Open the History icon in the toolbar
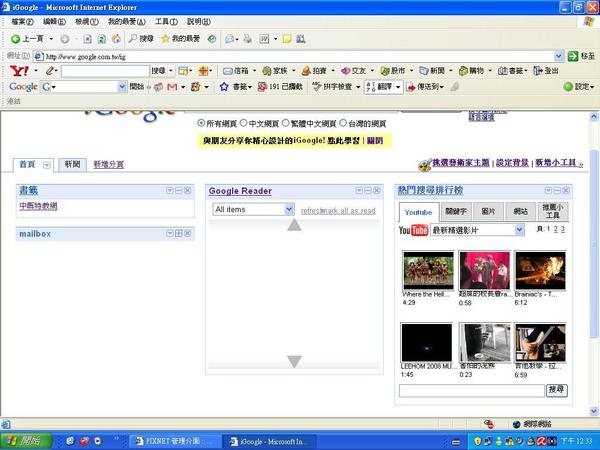The width and height of the screenshot is (600, 450). coord(212,39)
